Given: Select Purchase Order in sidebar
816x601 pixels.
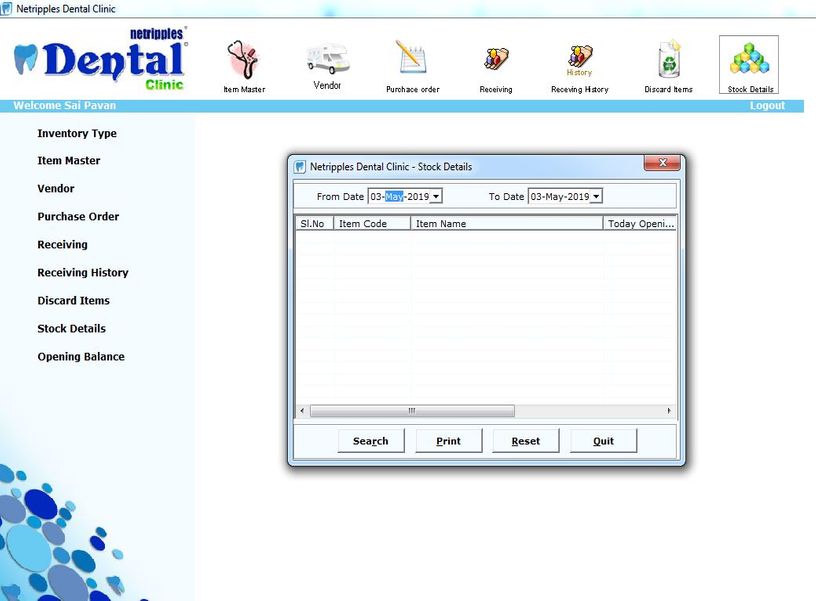Looking at the screenshot, I should coord(78,216).
